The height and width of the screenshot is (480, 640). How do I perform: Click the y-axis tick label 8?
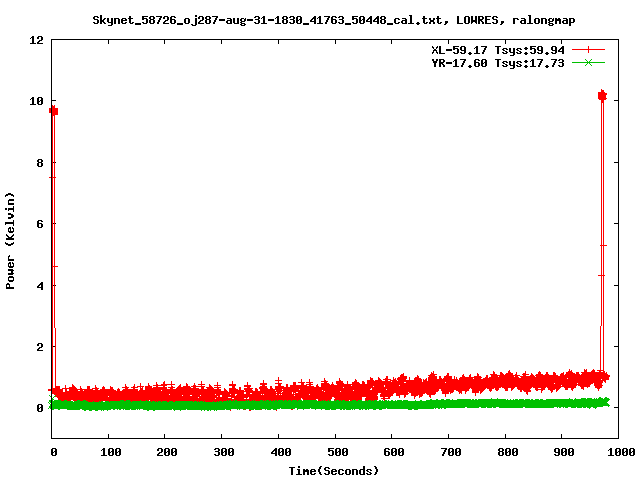[40, 163]
